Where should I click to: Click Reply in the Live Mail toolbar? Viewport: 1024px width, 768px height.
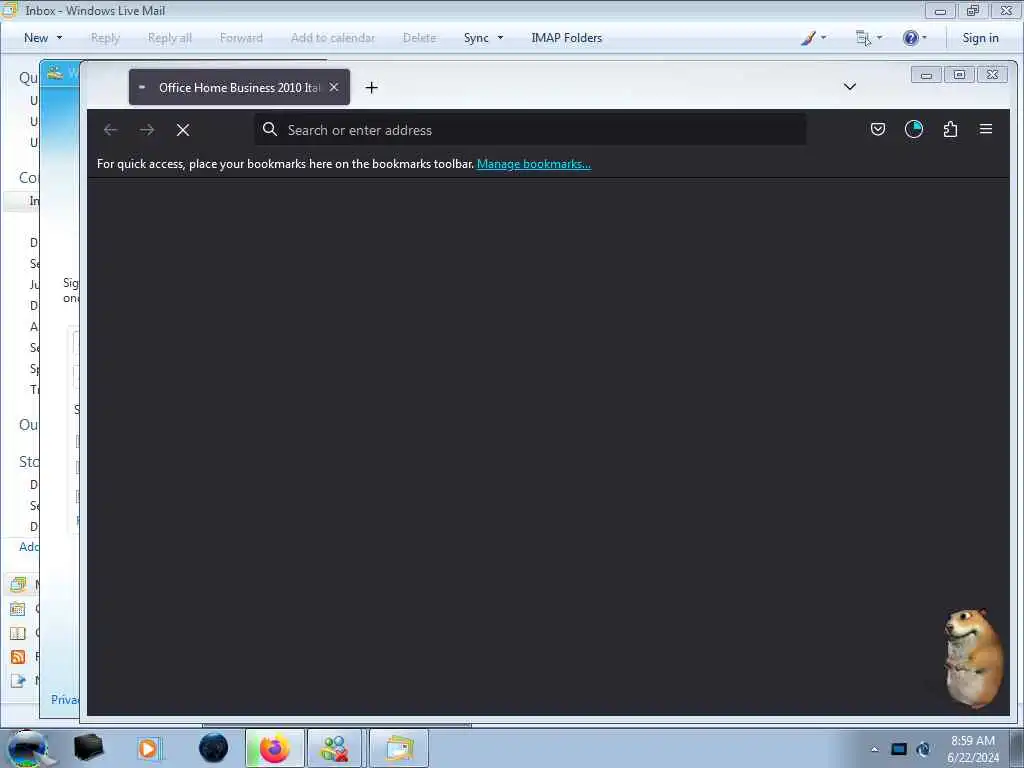pyautogui.click(x=105, y=38)
